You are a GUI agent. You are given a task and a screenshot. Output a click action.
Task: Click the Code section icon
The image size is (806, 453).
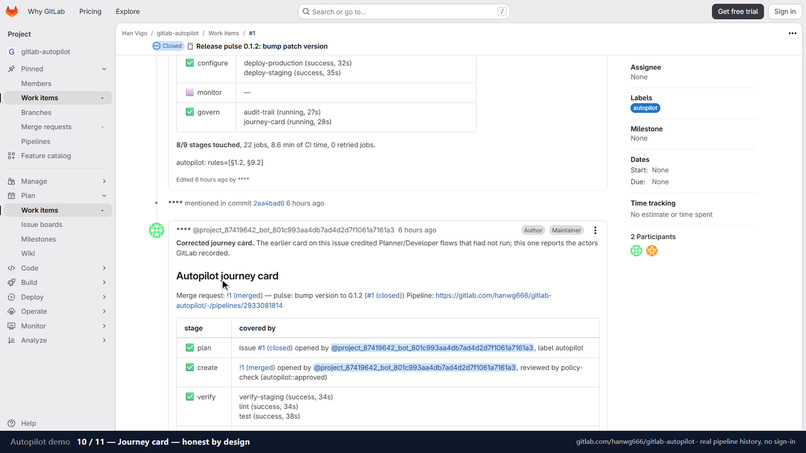pos(11,268)
